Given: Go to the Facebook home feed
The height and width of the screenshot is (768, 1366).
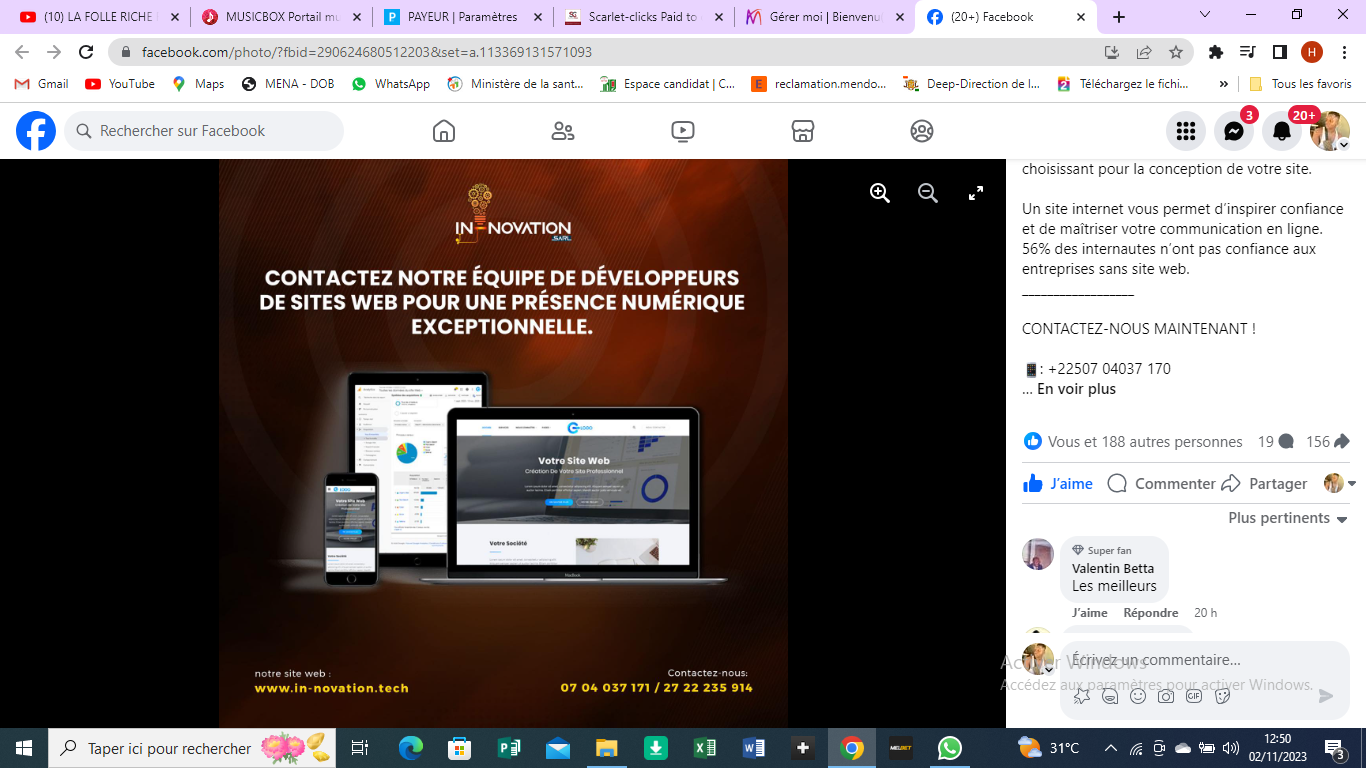Looking at the screenshot, I should tap(444, 131).
